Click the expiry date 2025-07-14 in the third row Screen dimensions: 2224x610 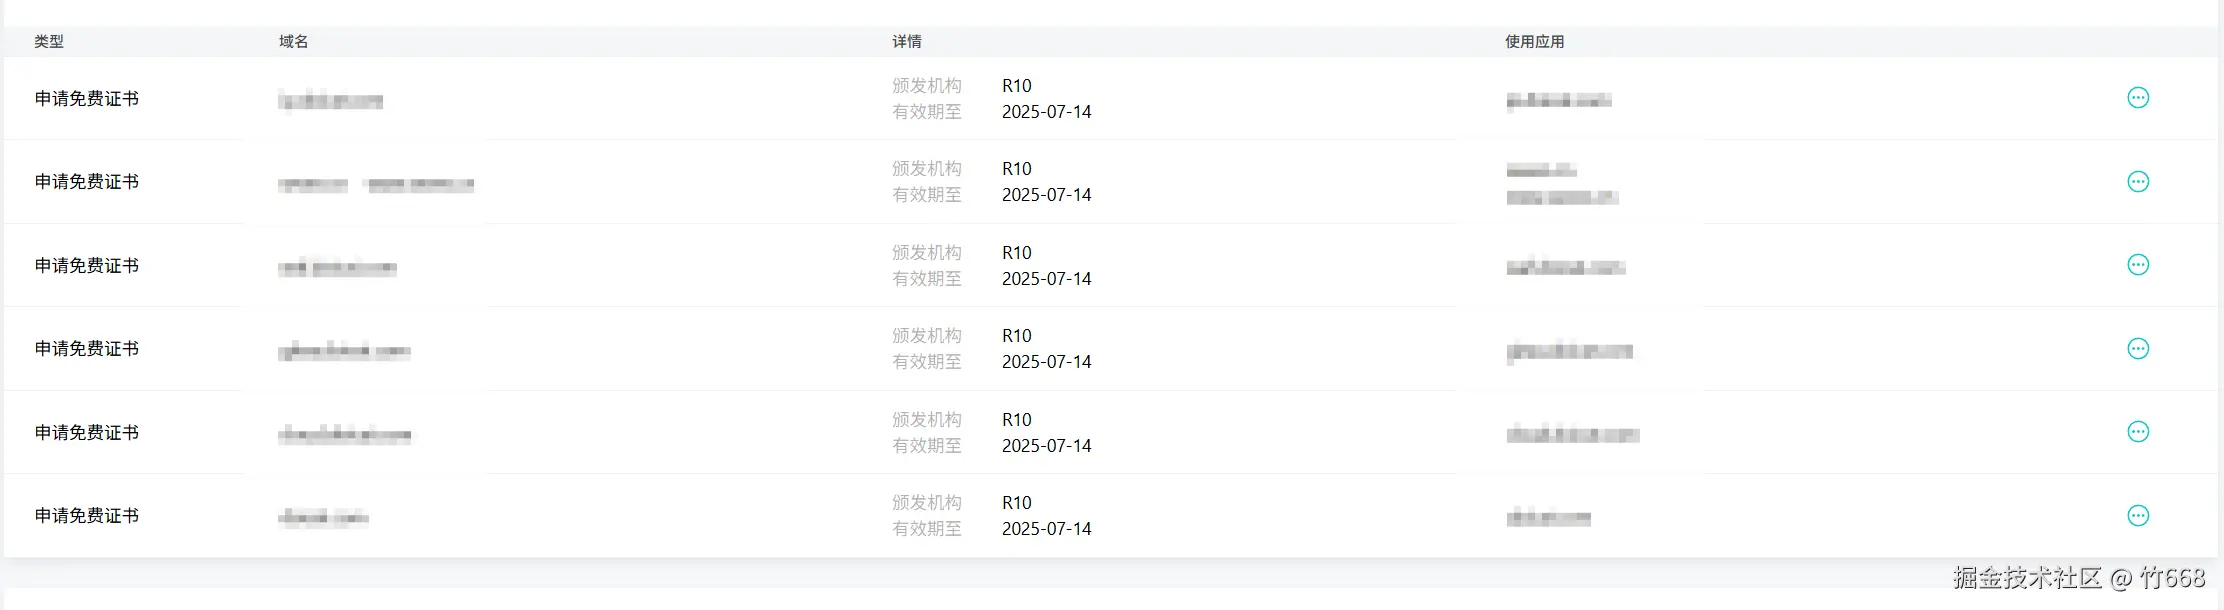(x=1046, y=279)
